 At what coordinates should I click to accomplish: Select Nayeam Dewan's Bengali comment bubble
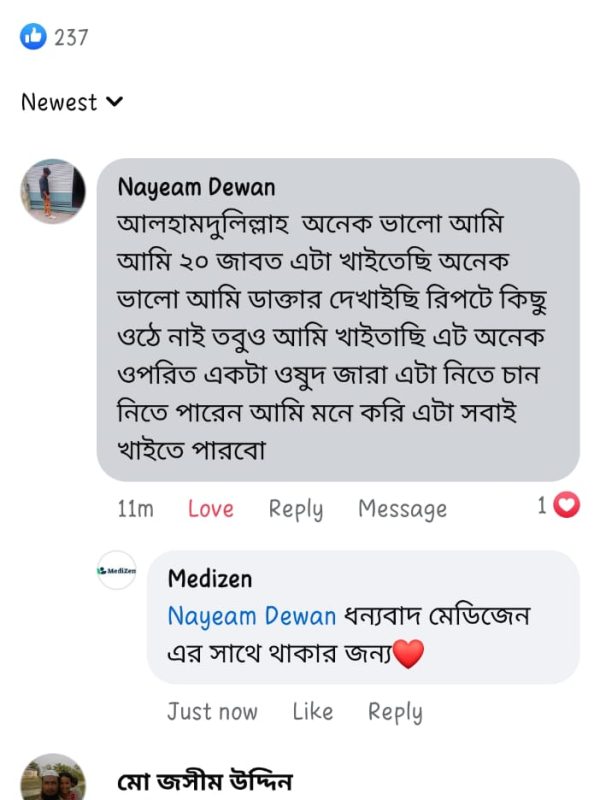click(338, 330)
